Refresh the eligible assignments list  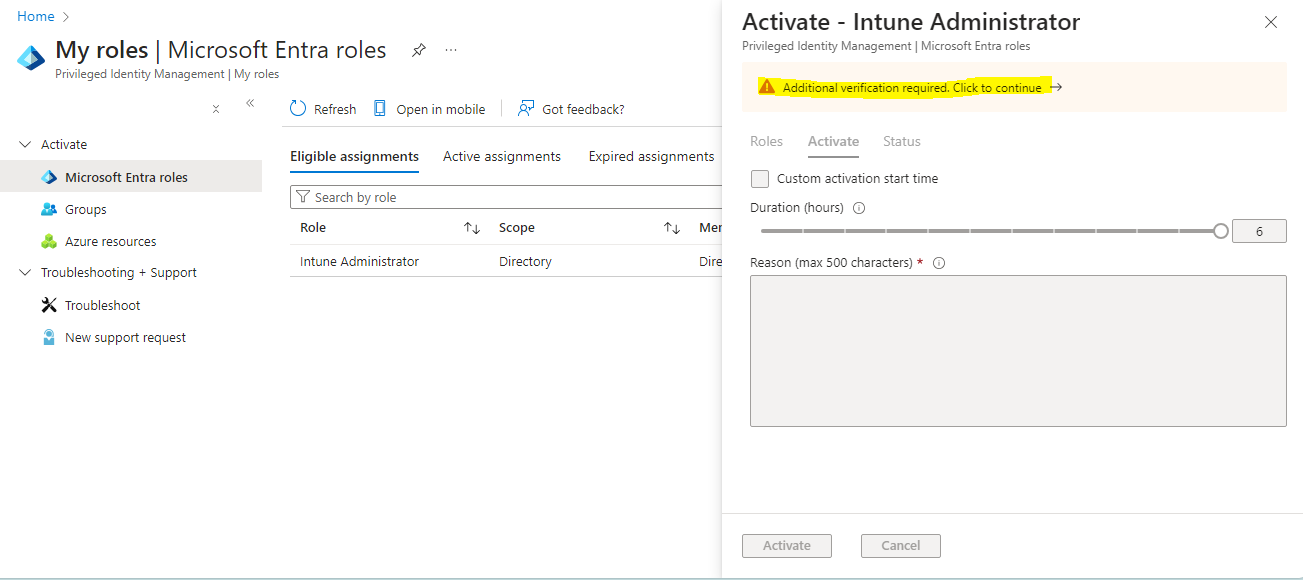tap(322, 108)
